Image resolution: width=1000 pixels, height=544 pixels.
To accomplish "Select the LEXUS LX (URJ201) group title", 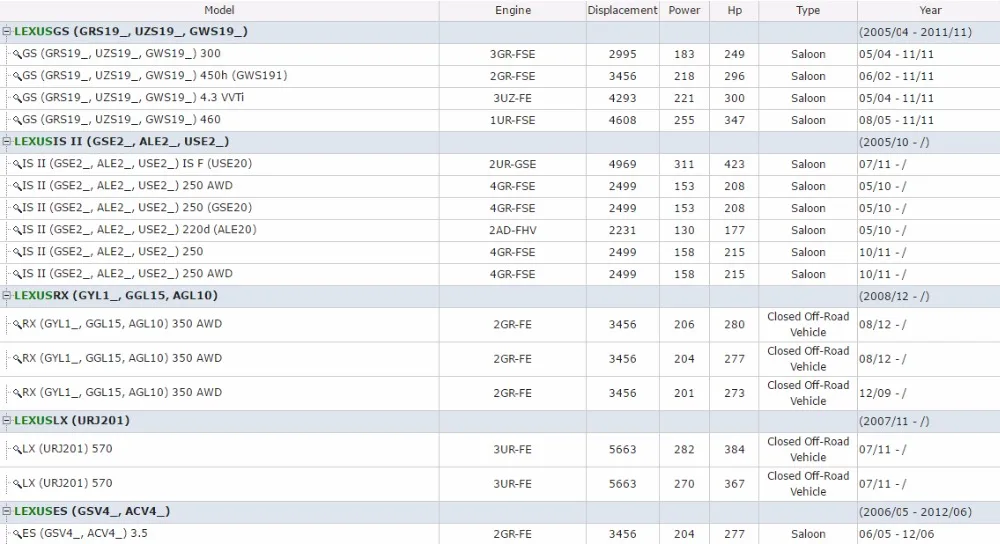I will [x=71, y=420].
